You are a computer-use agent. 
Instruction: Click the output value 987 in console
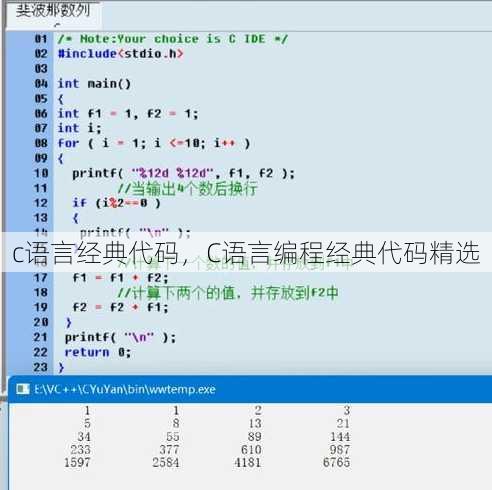[x=340, y=449]
